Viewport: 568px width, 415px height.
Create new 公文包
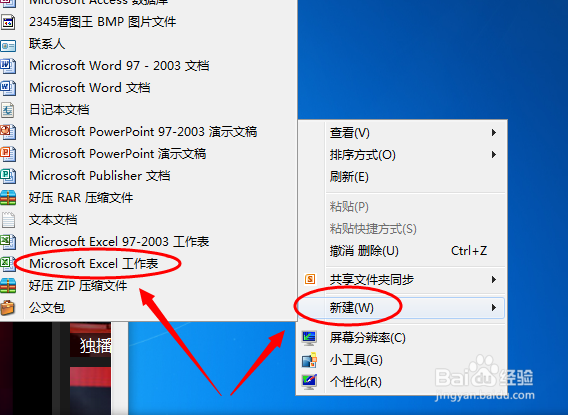47,308
